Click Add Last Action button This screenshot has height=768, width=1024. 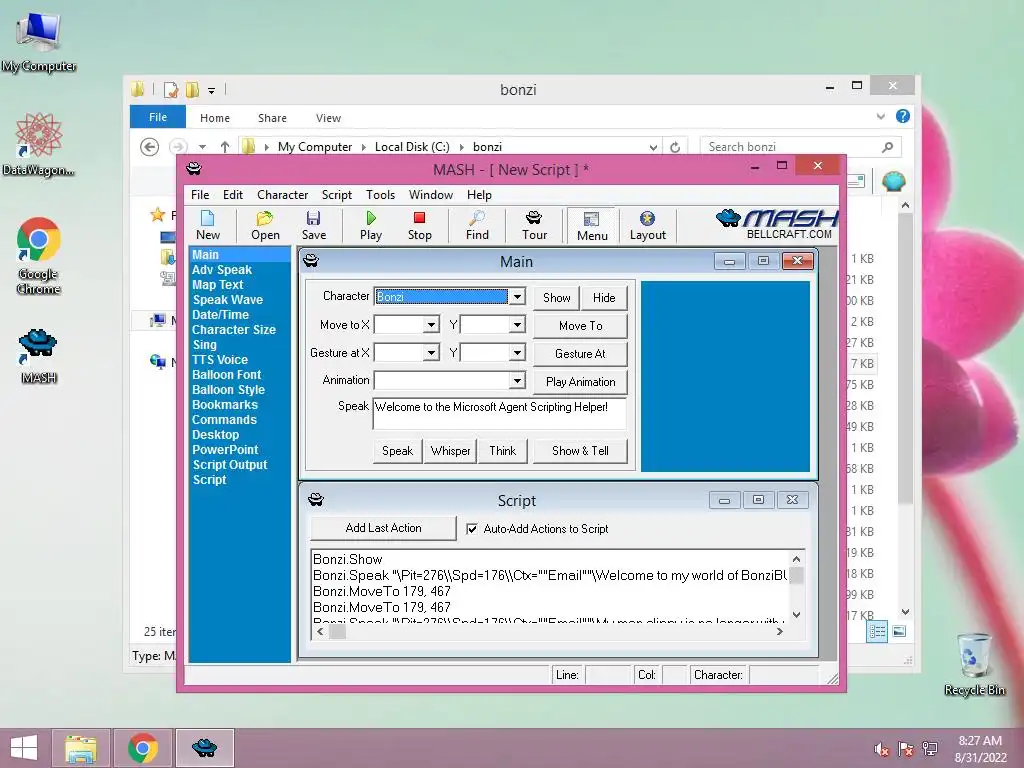[383, 528]
